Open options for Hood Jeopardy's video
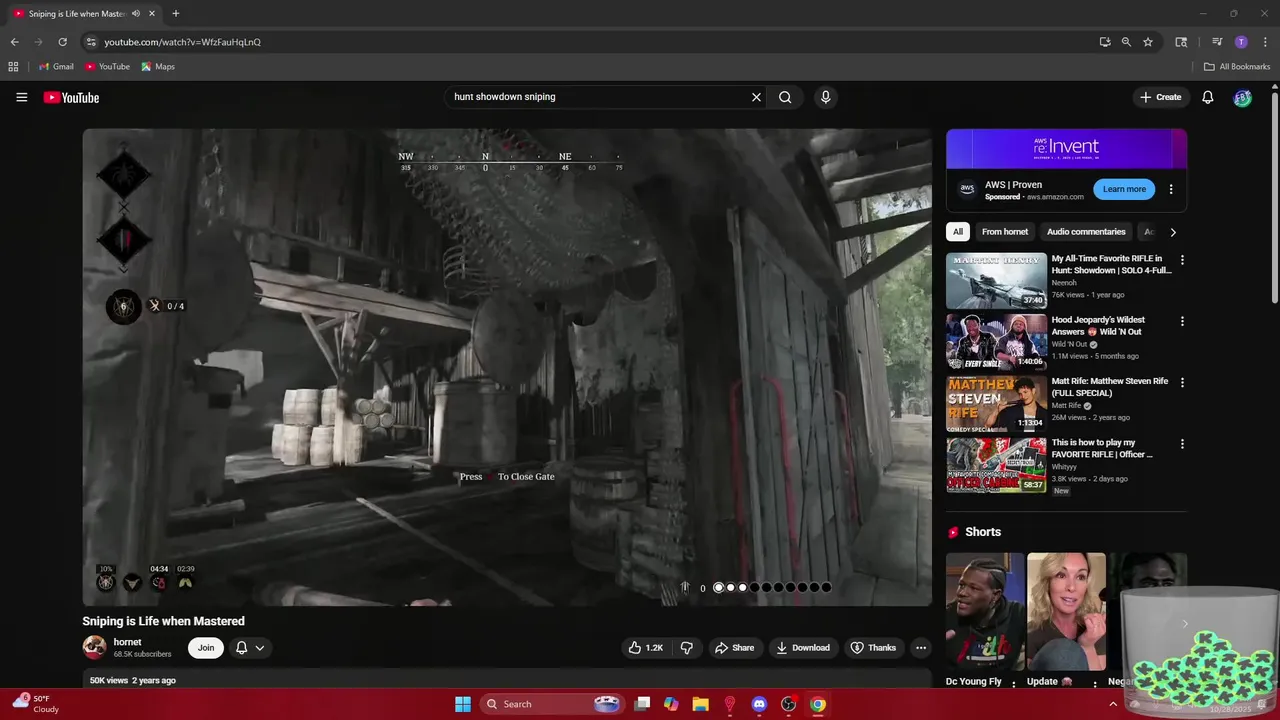Viewport: 1280px width, 720px height. coord(1182,321)
